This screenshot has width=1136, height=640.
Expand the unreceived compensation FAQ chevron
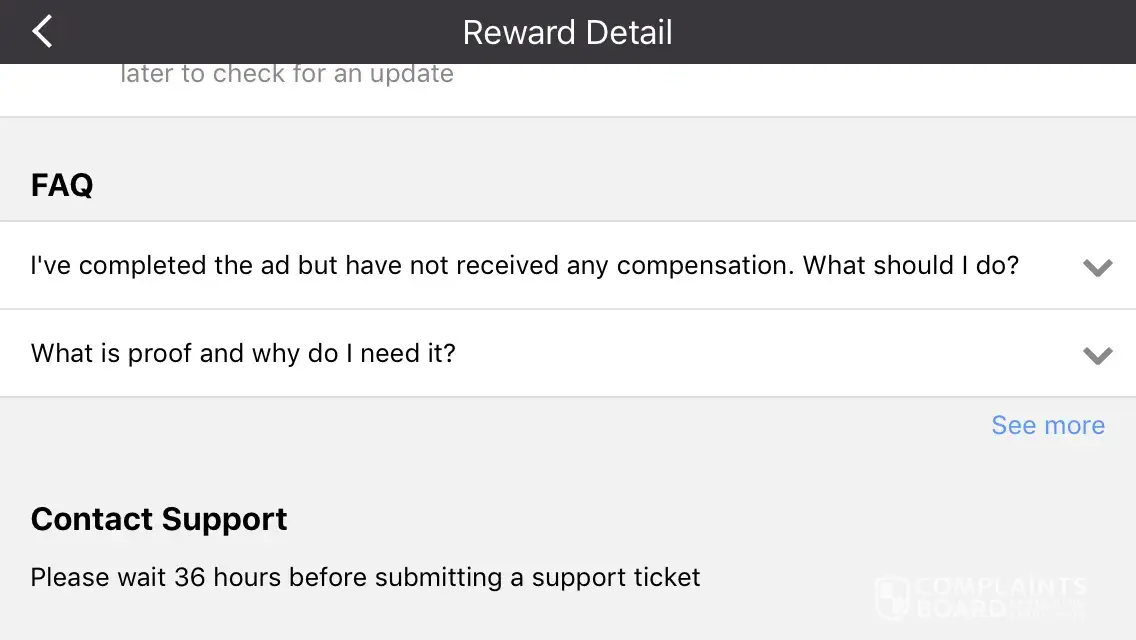[1097, 267]
